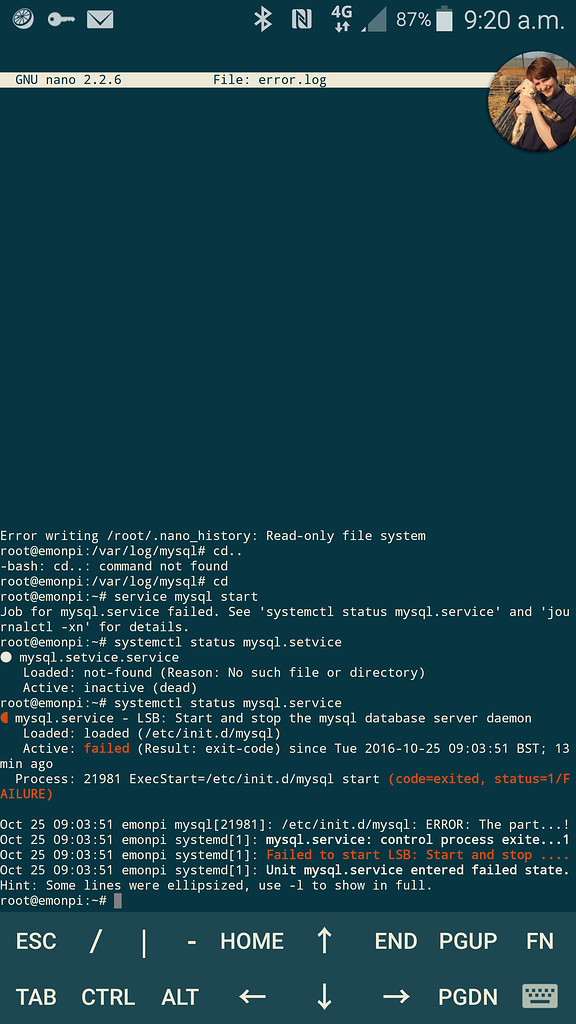This screenshot has width=576, height=1024.
Task: Tap the TAB key
Action: [36, 997]
